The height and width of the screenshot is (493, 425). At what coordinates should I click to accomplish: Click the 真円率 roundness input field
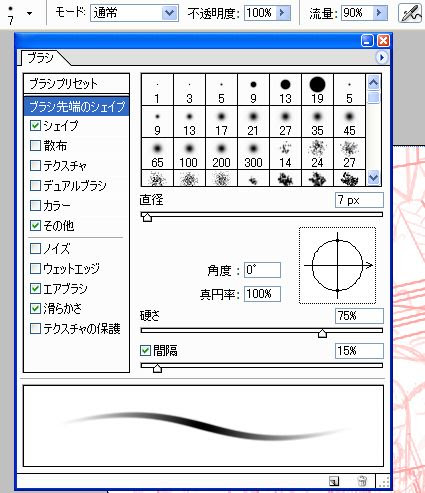(x=262, y=294)
